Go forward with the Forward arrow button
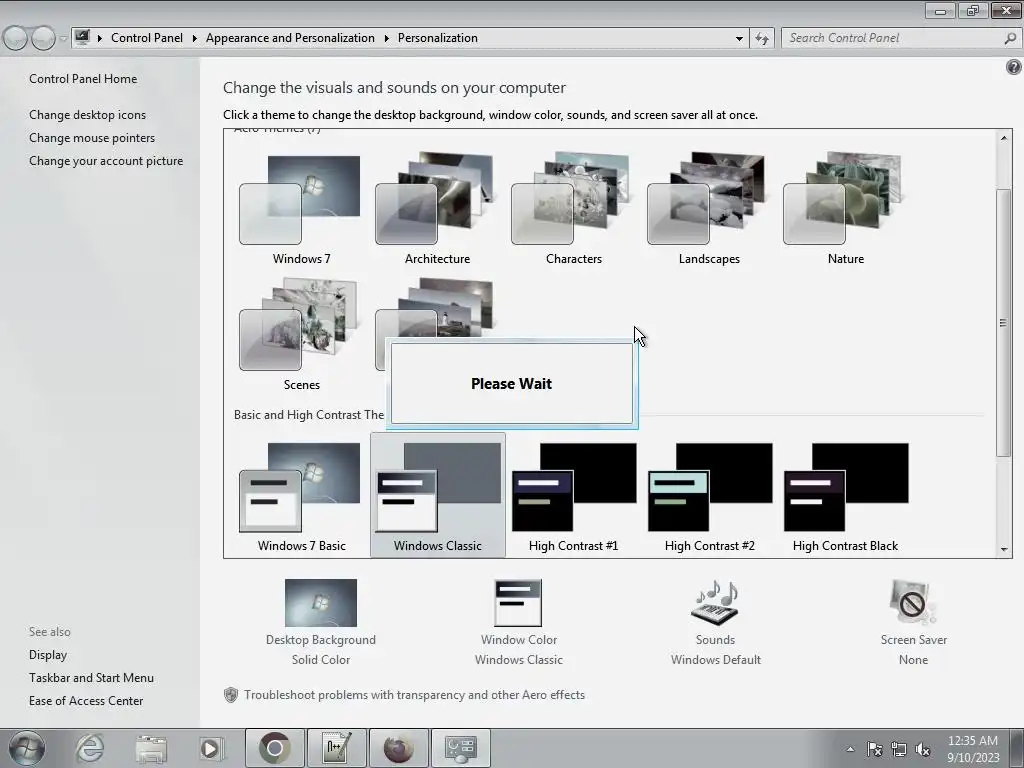Viewport: 1024px width, 768px height. click(x=43, y=38)
